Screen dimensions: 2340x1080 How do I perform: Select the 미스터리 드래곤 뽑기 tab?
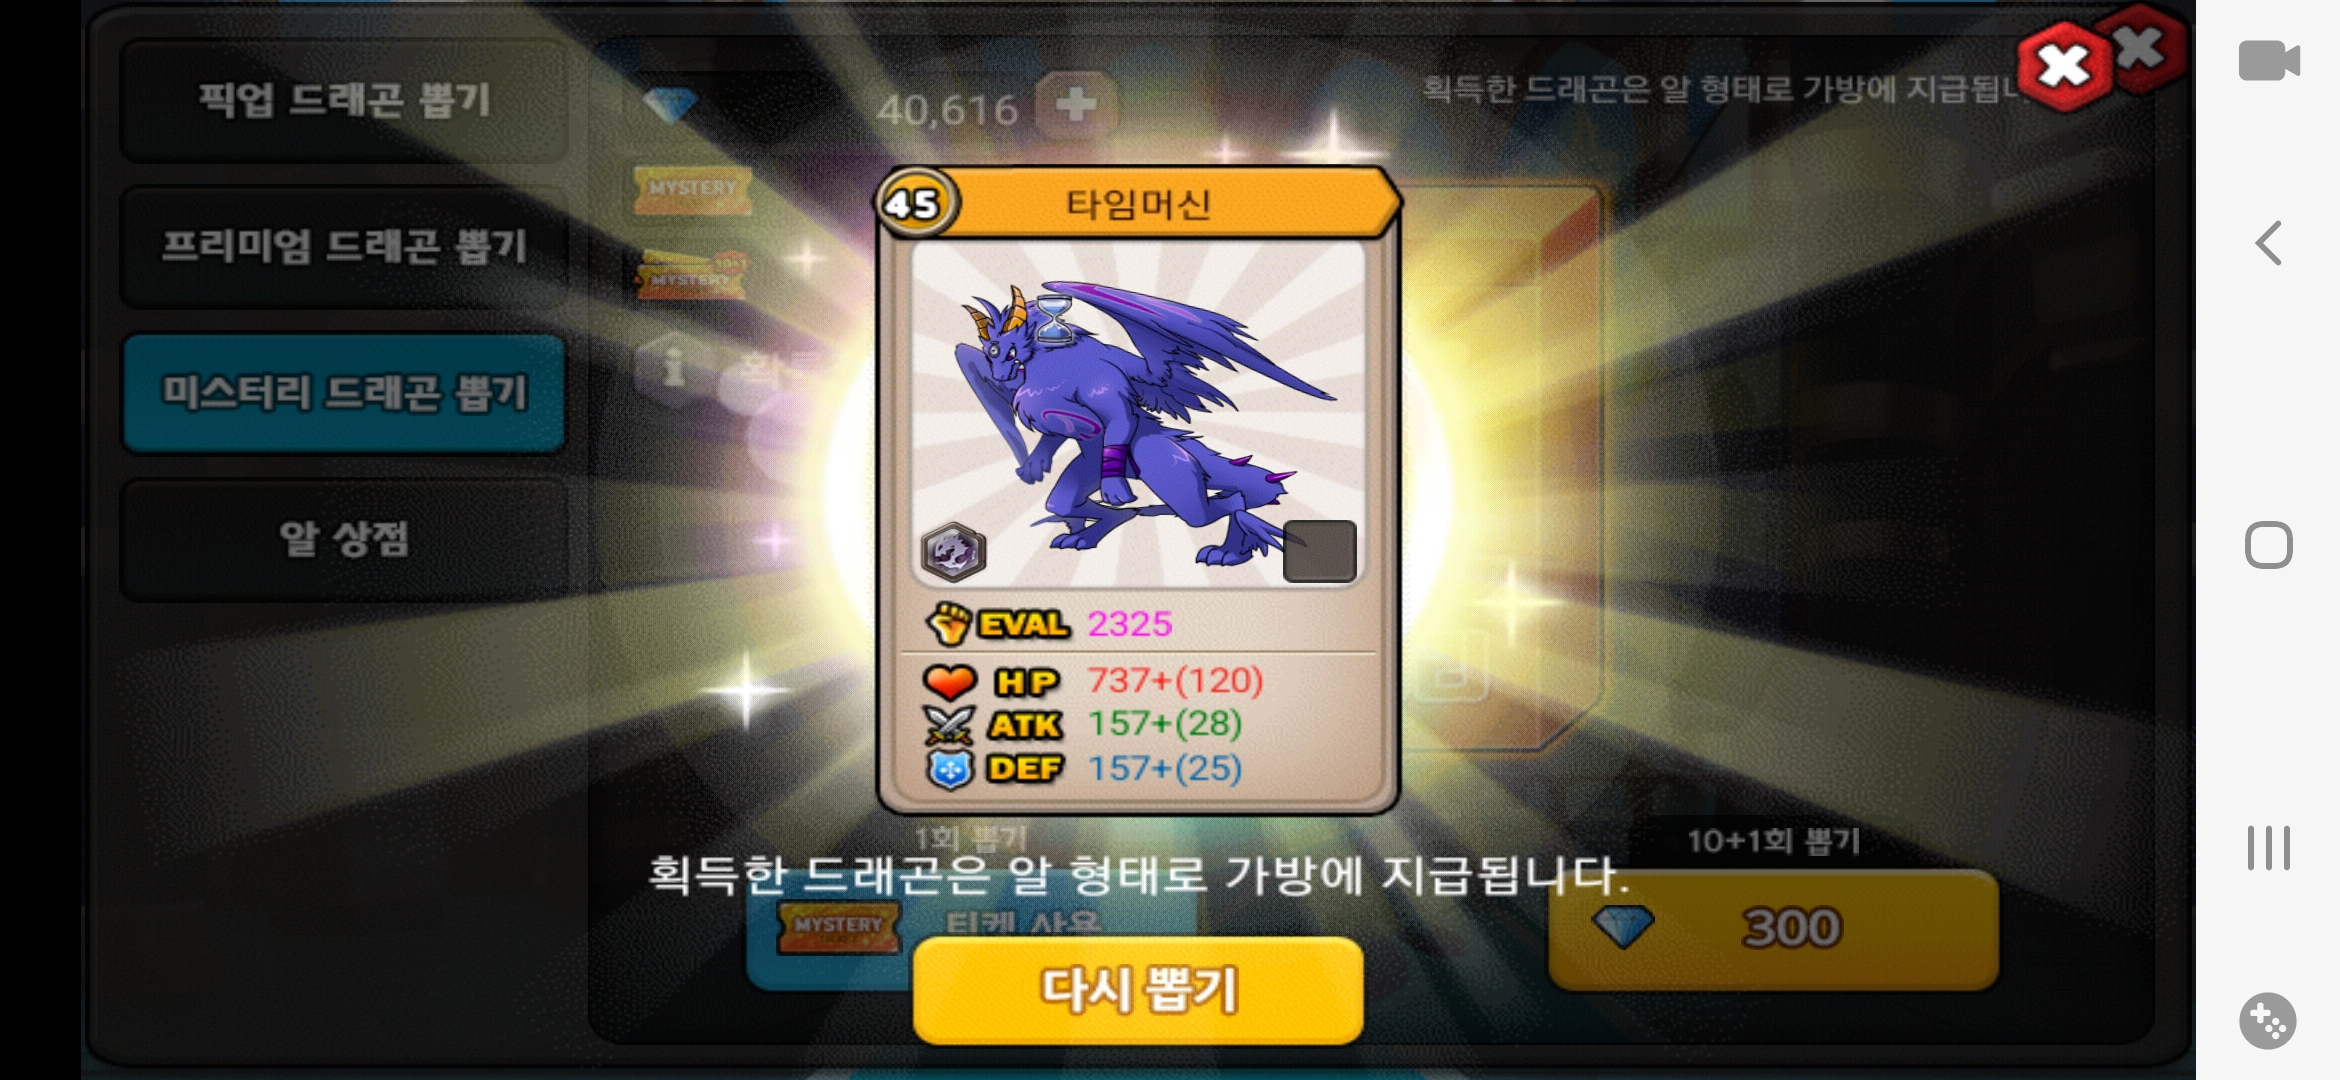pos(343,393)
